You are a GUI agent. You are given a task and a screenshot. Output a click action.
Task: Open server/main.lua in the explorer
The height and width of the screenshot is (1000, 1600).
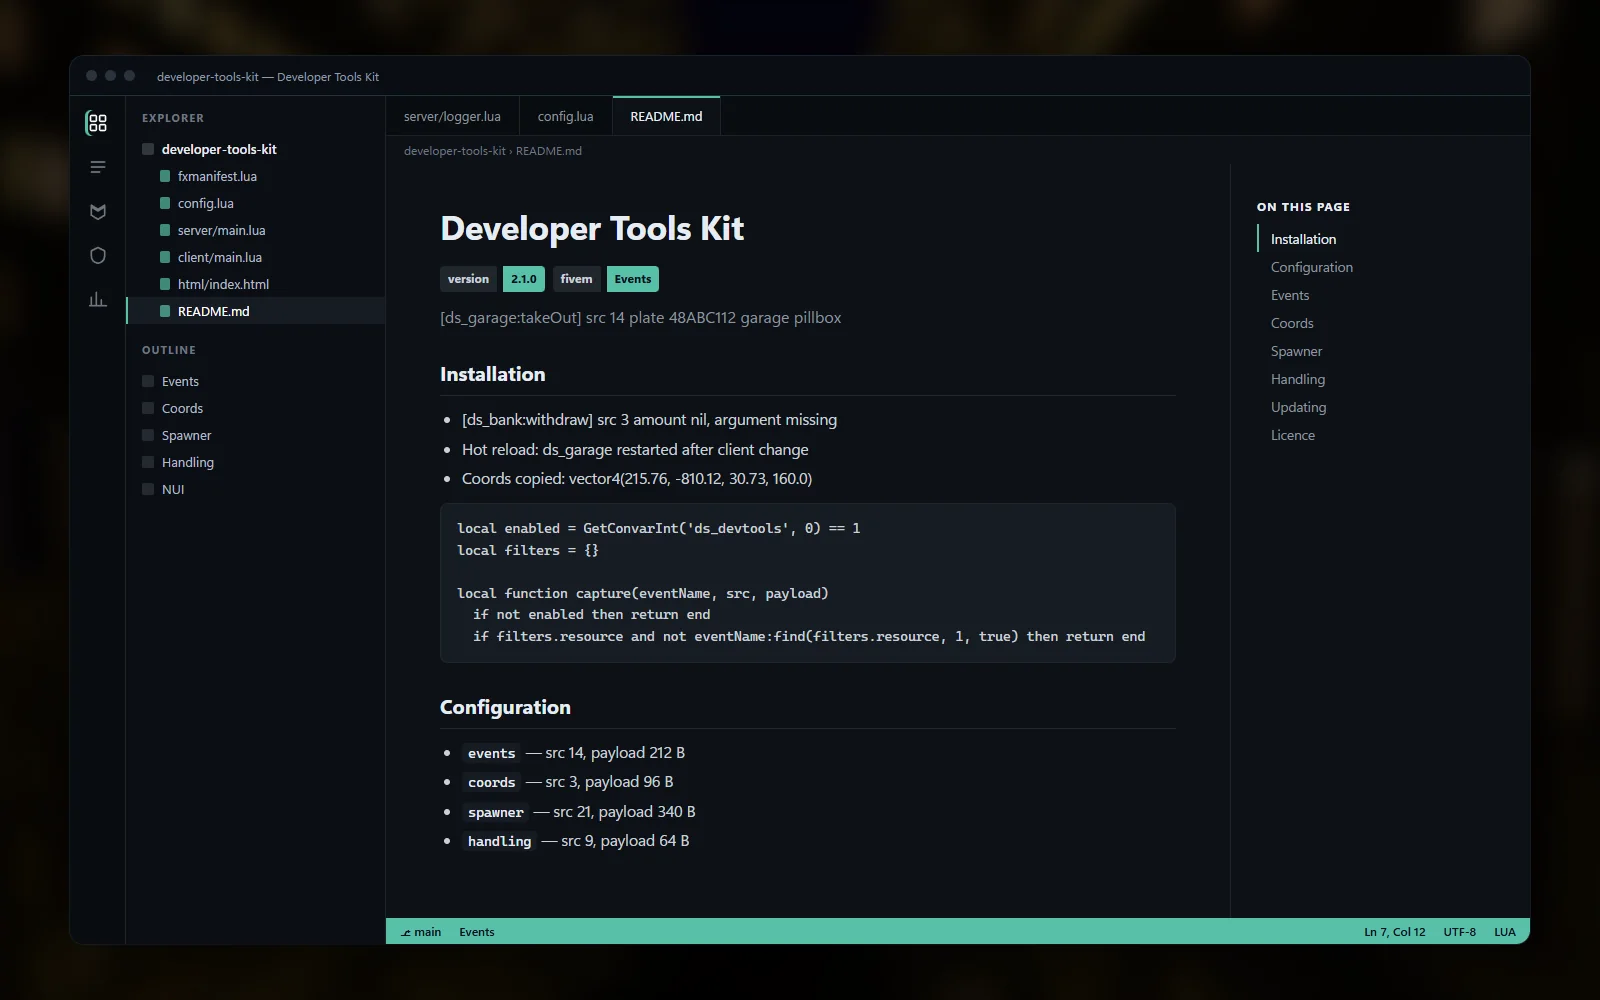(256, 230)
